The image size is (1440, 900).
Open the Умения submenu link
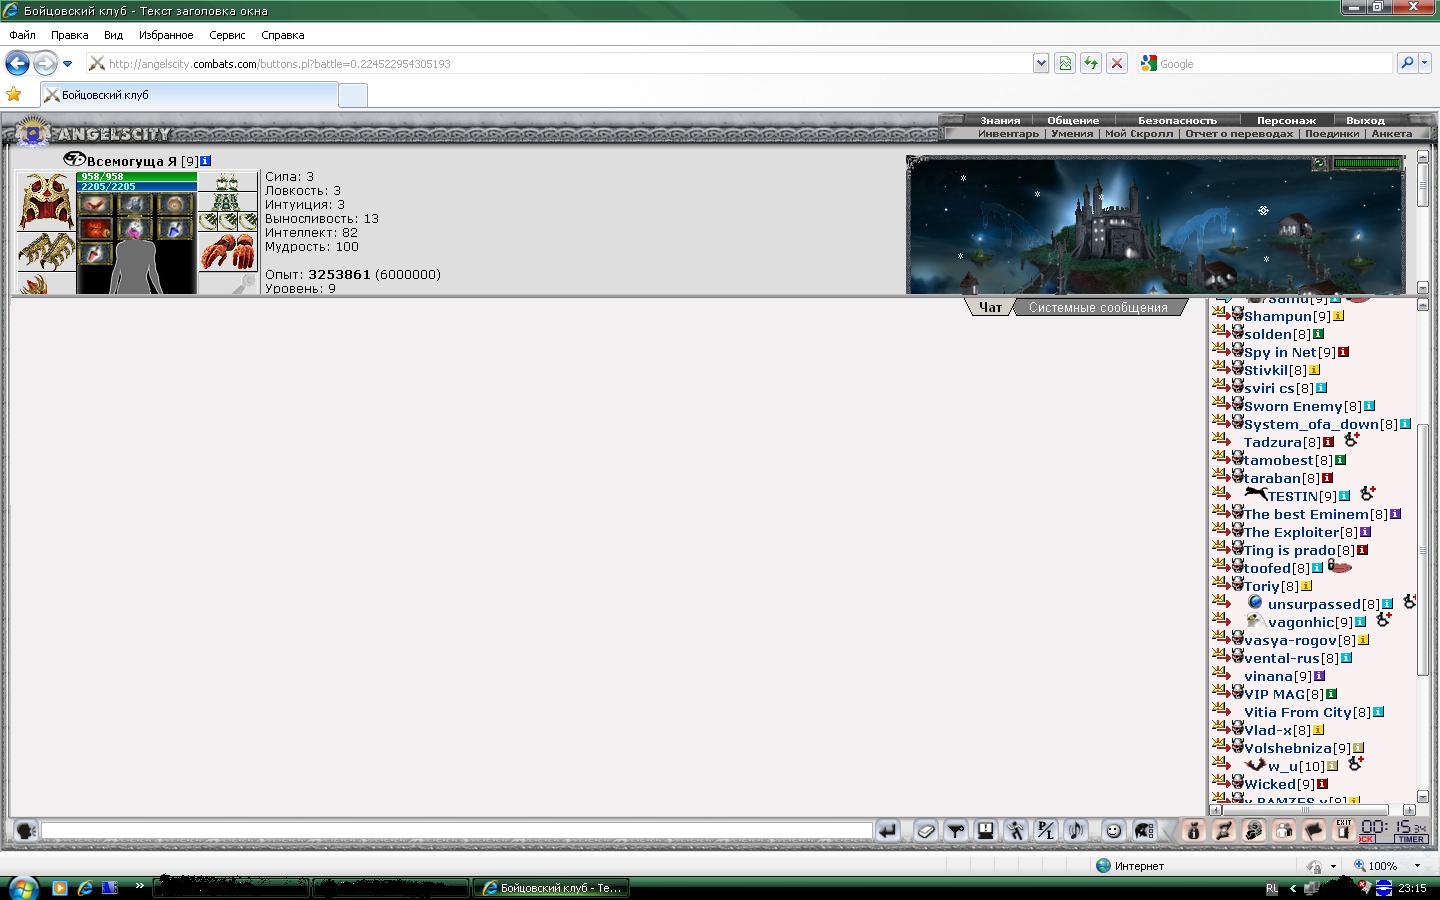1072,133
